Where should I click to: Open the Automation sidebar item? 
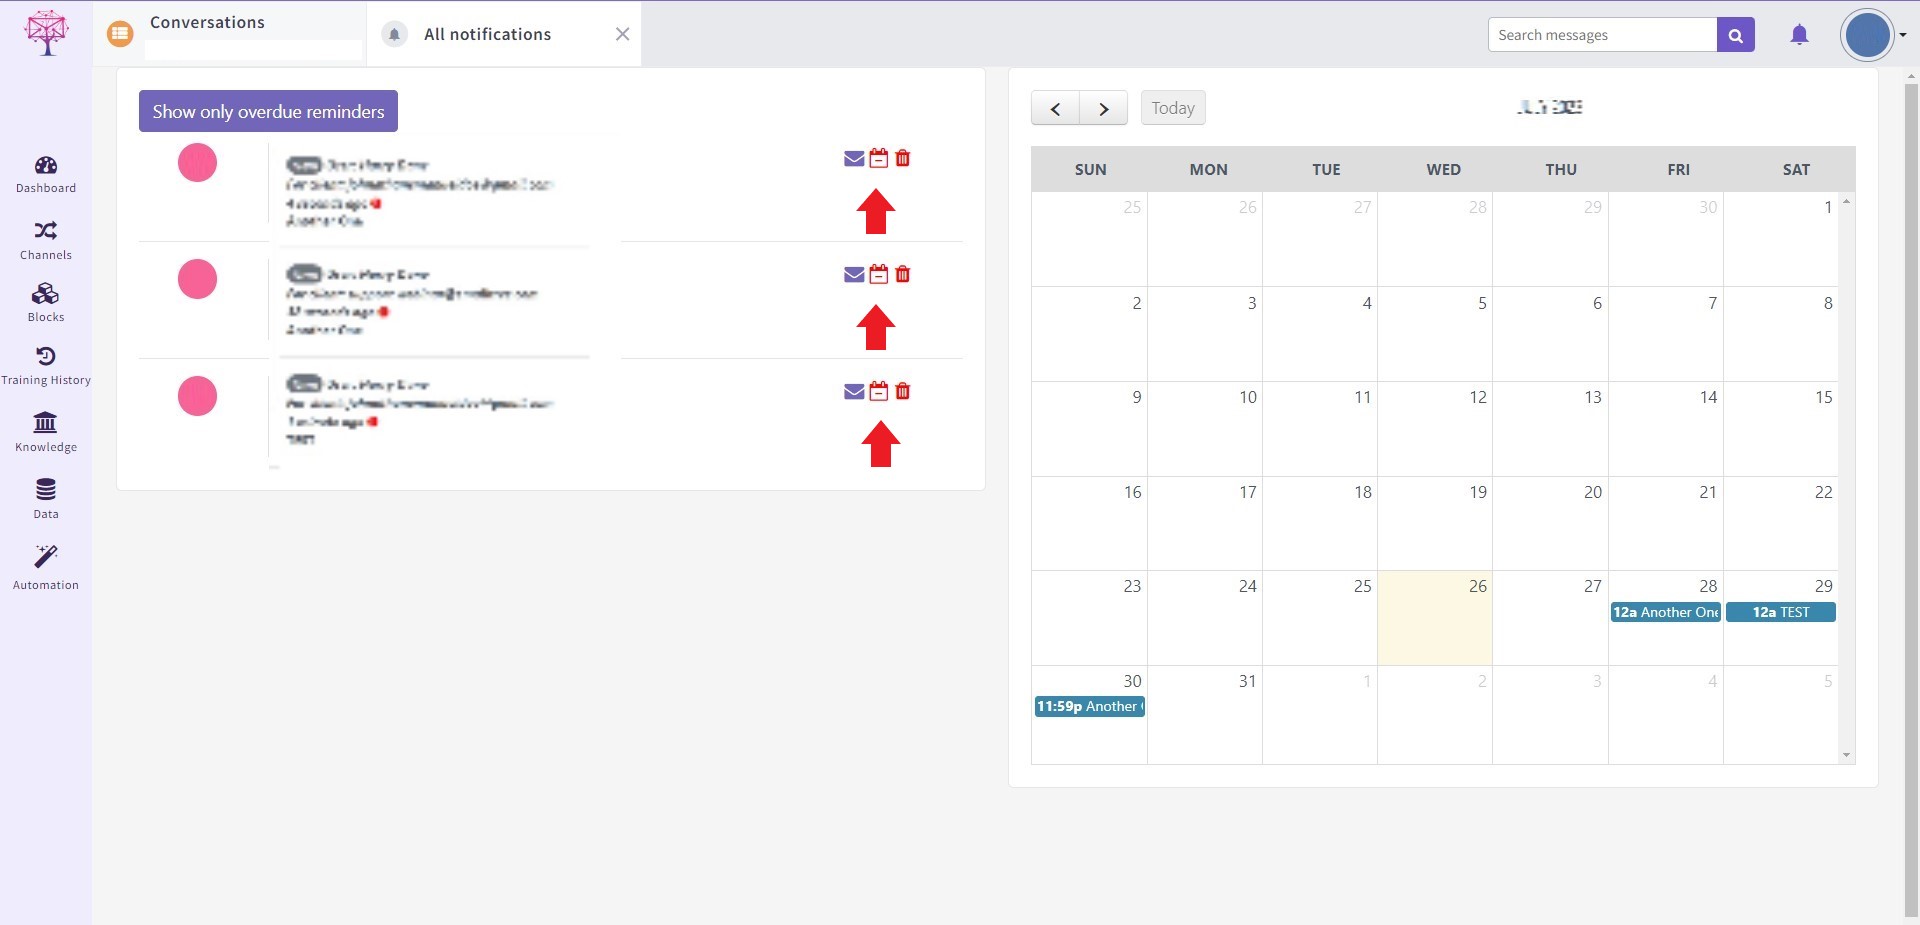pos(46,568)
